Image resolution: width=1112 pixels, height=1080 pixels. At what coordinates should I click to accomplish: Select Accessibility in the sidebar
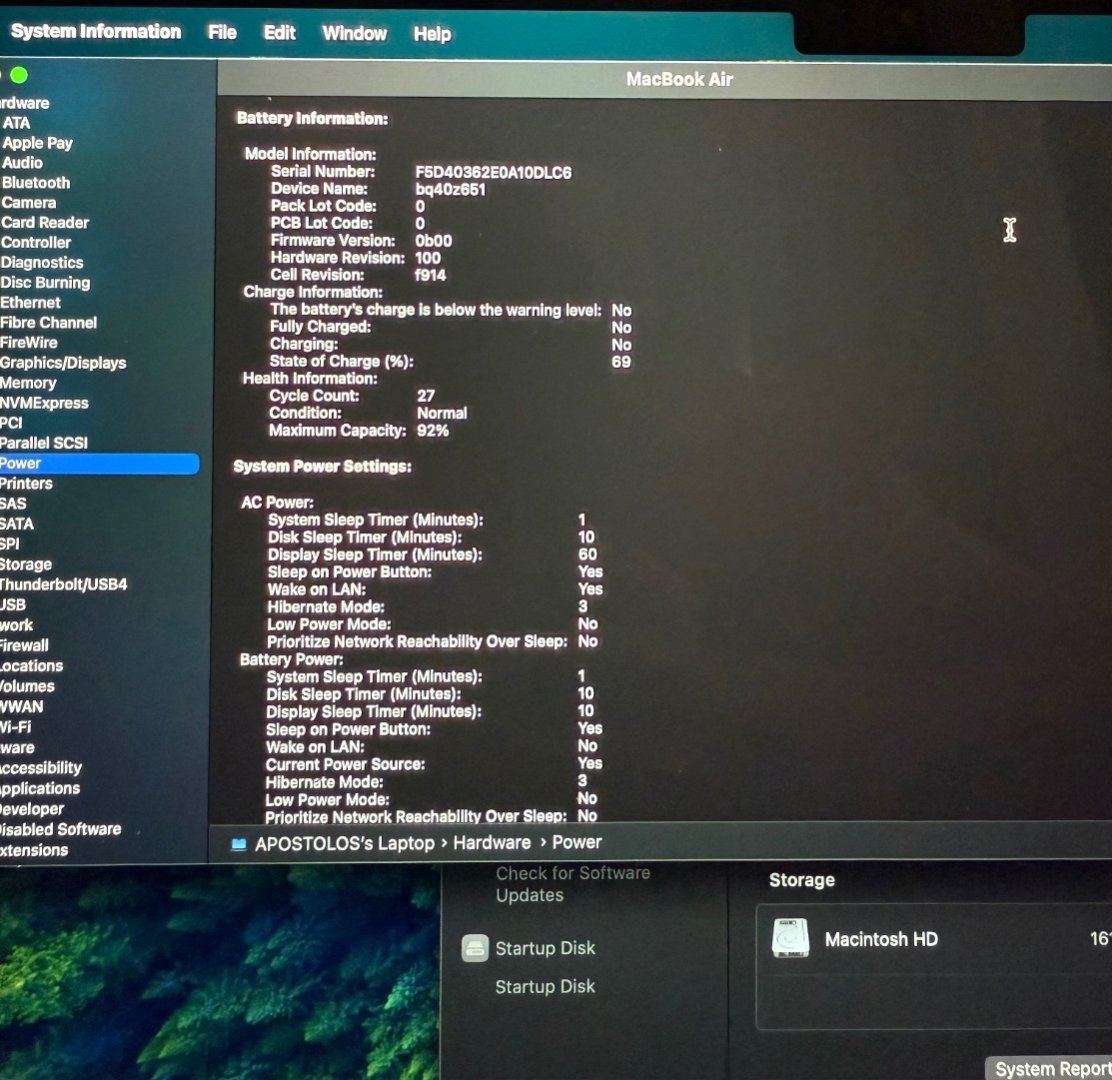click(x=41, y=768)
